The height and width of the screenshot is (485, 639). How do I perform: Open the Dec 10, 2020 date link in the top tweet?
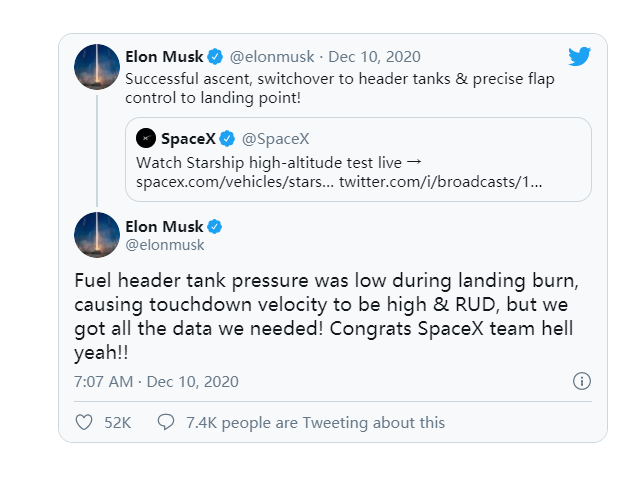(375, 57)
